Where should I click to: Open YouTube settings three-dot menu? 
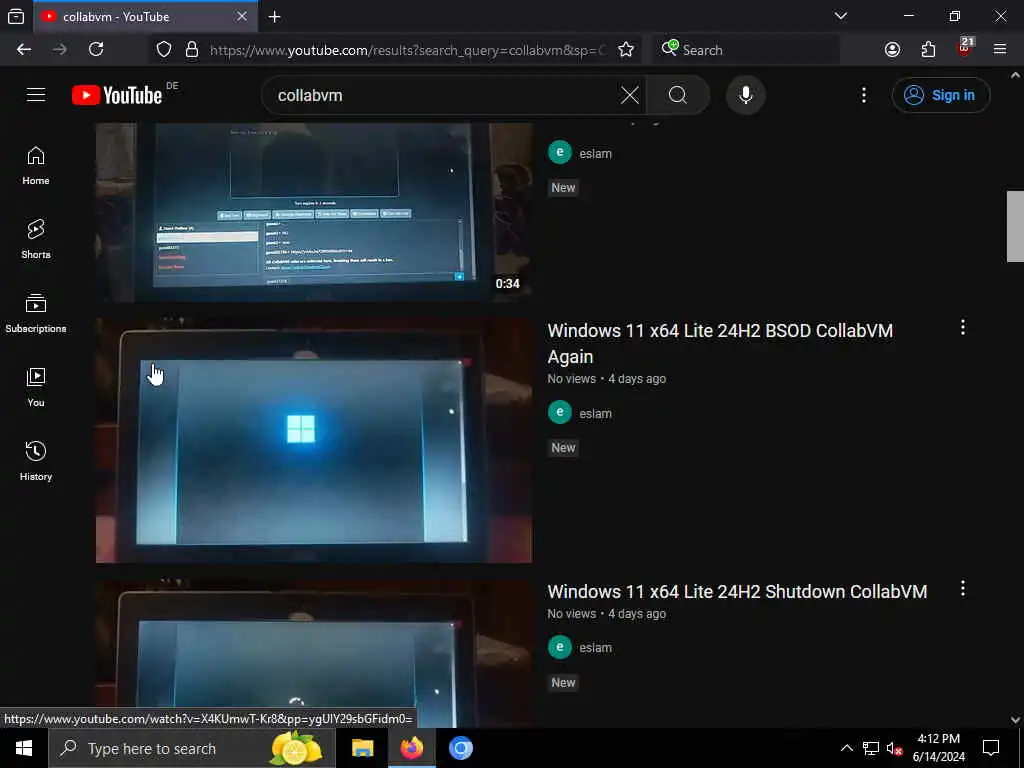click(863, 95)
